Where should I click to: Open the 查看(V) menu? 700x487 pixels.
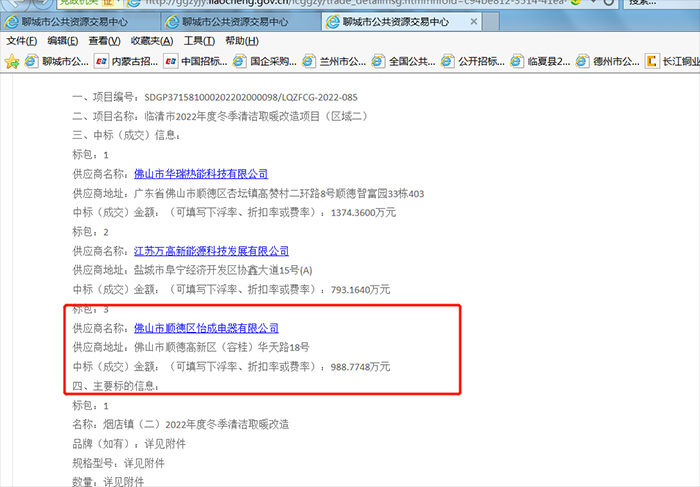pyautogui.click(x=104, y=41)
